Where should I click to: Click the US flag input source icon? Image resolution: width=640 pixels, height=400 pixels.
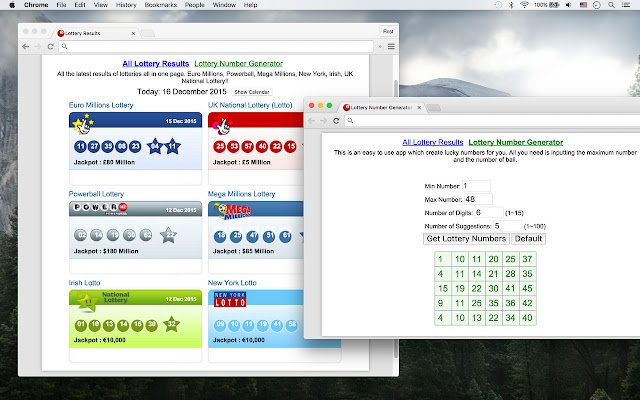583,5
